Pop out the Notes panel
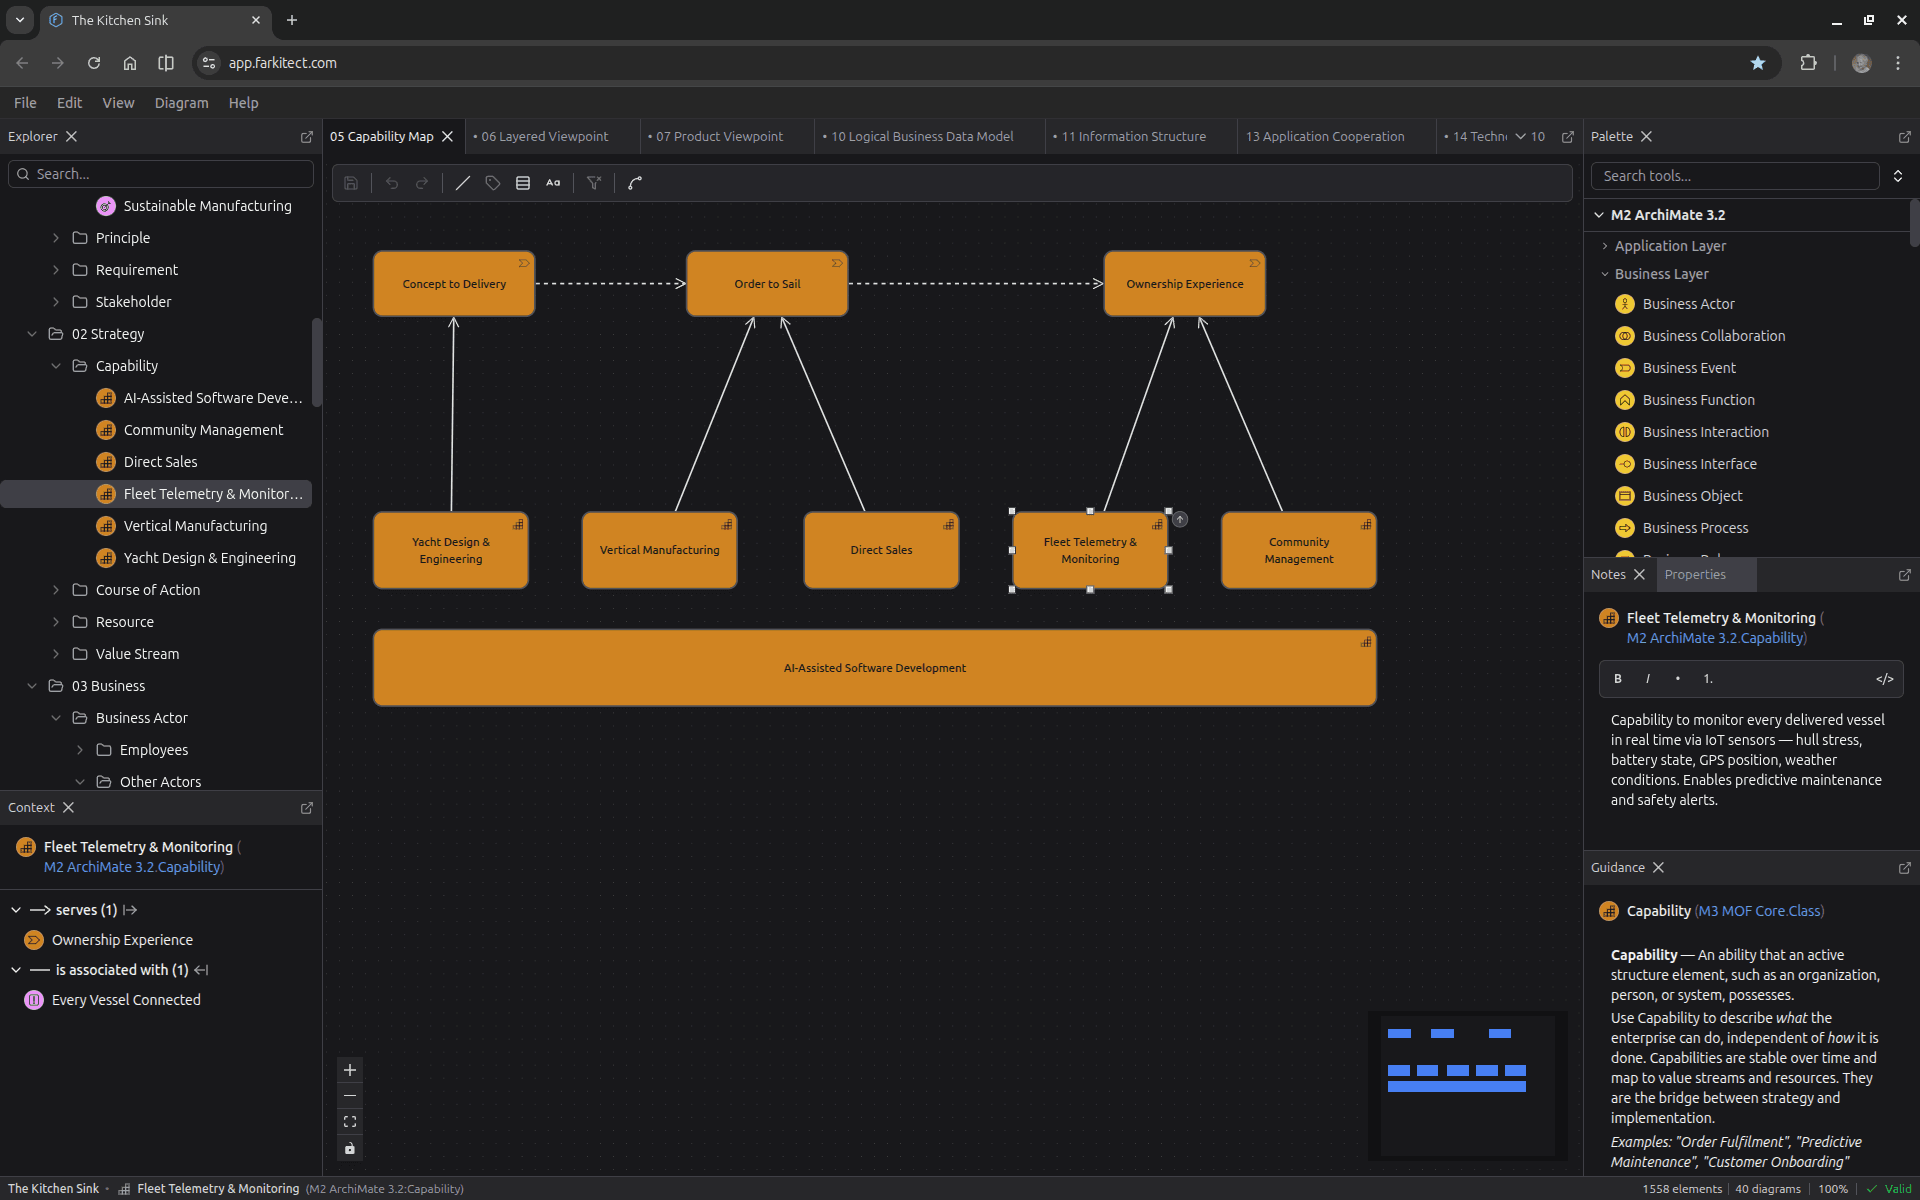This screenshot has width=1920, height=1200. pos(1905,575)
